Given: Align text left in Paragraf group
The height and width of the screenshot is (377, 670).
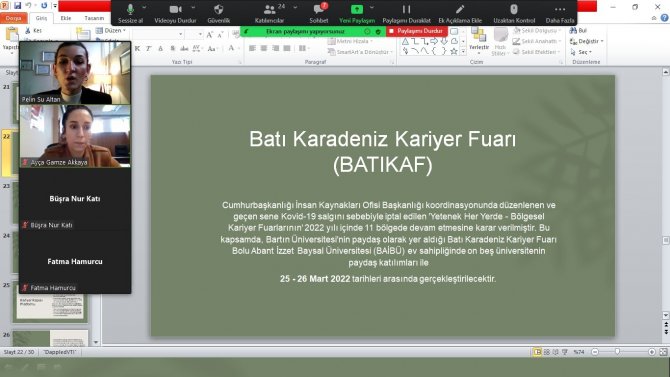Looking at the screenshot, I should 253,48.
